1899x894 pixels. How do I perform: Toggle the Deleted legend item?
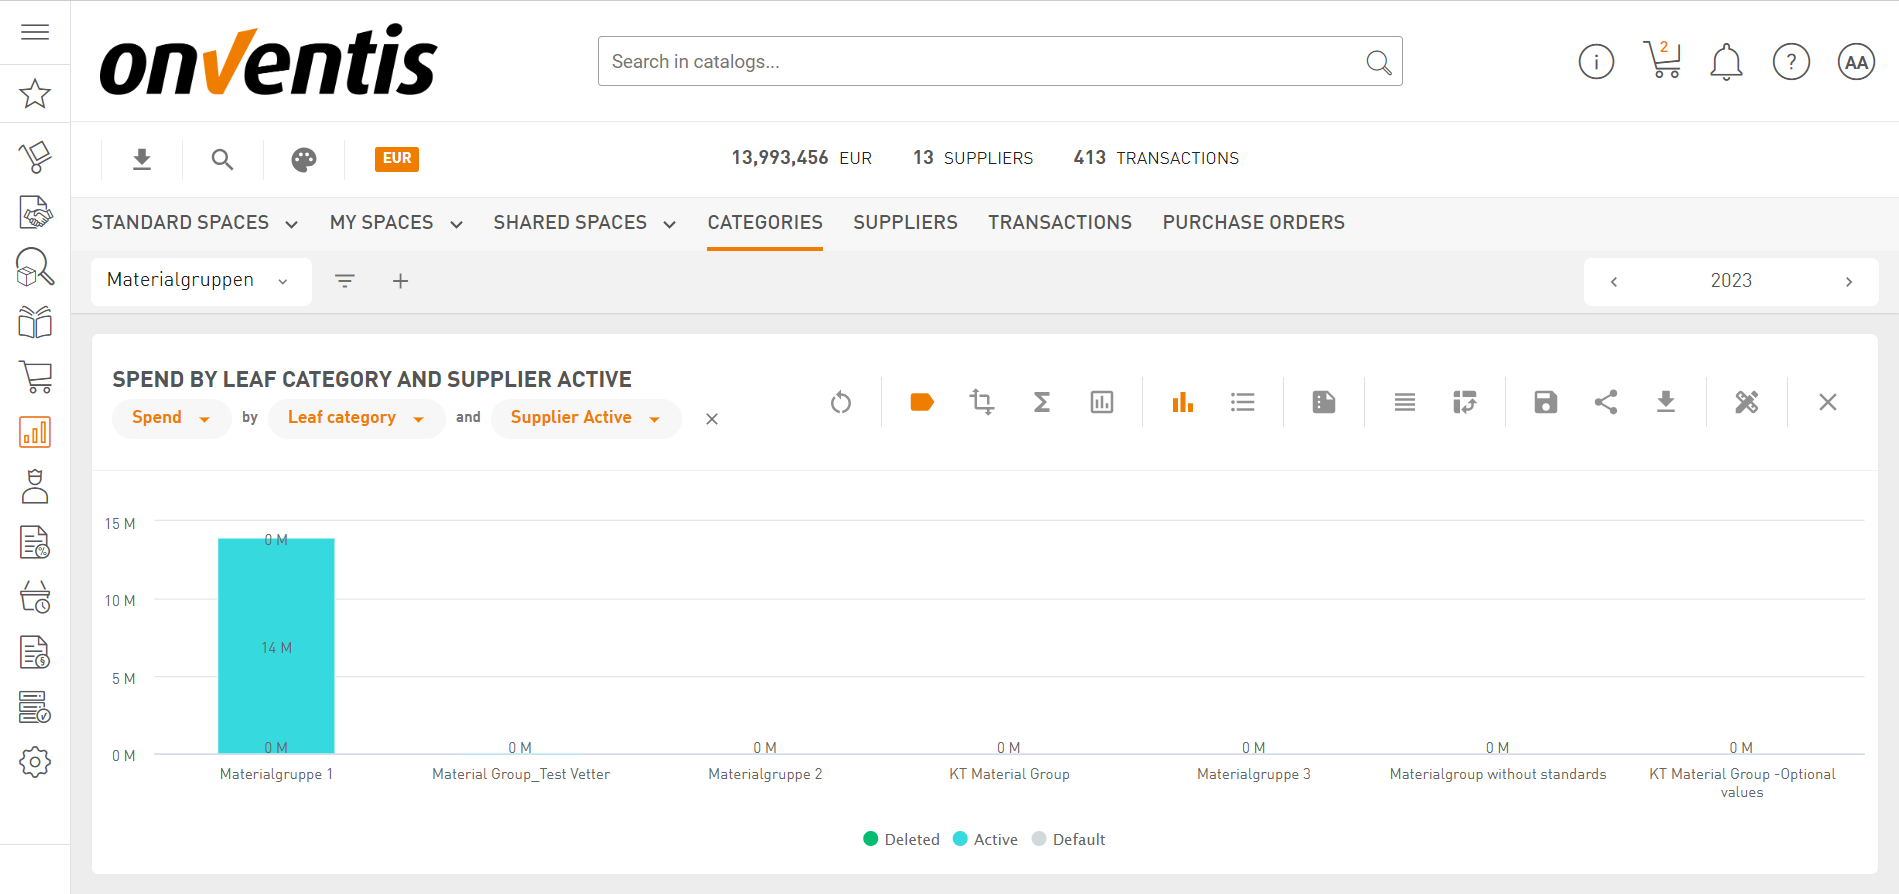click(x=901, y=839)
